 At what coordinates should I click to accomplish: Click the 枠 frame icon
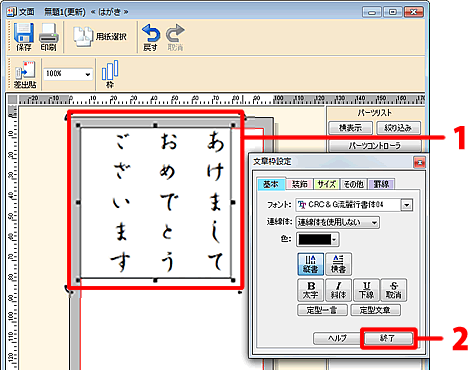pos(110,74)
